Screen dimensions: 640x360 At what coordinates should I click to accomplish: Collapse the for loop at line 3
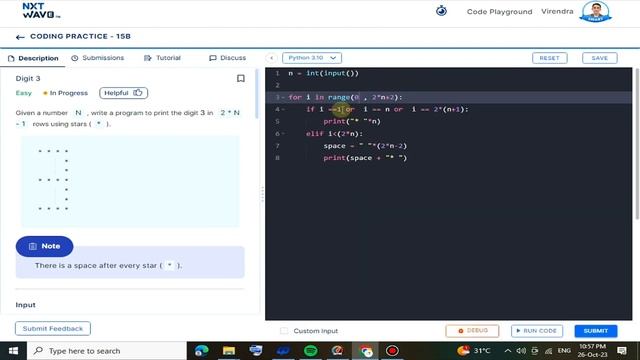point(284,98)
